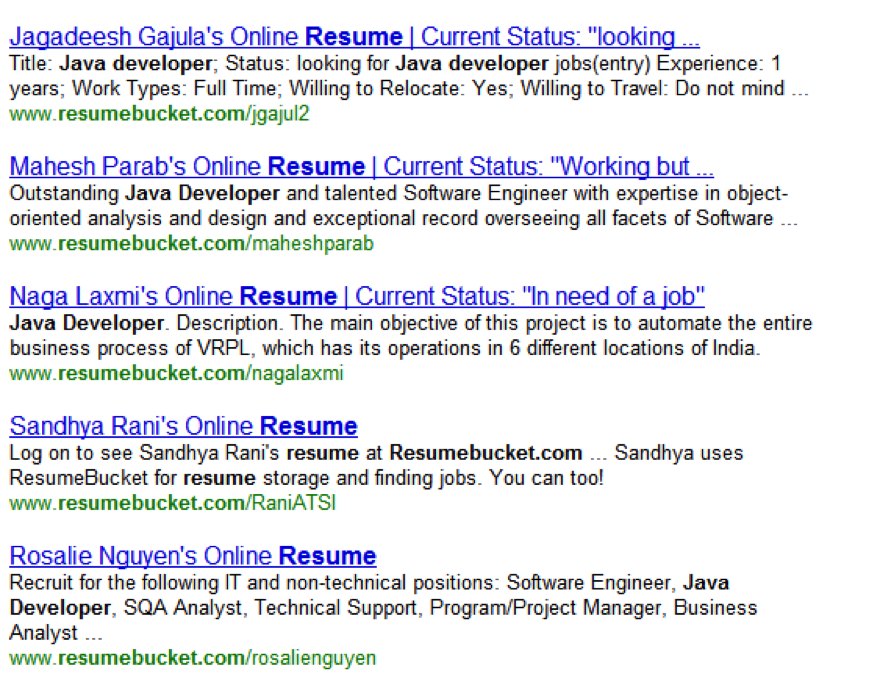Click the text 'Analyst ...' in the last result
Viewport: 882px width, 700px height.
click(56, 634)
